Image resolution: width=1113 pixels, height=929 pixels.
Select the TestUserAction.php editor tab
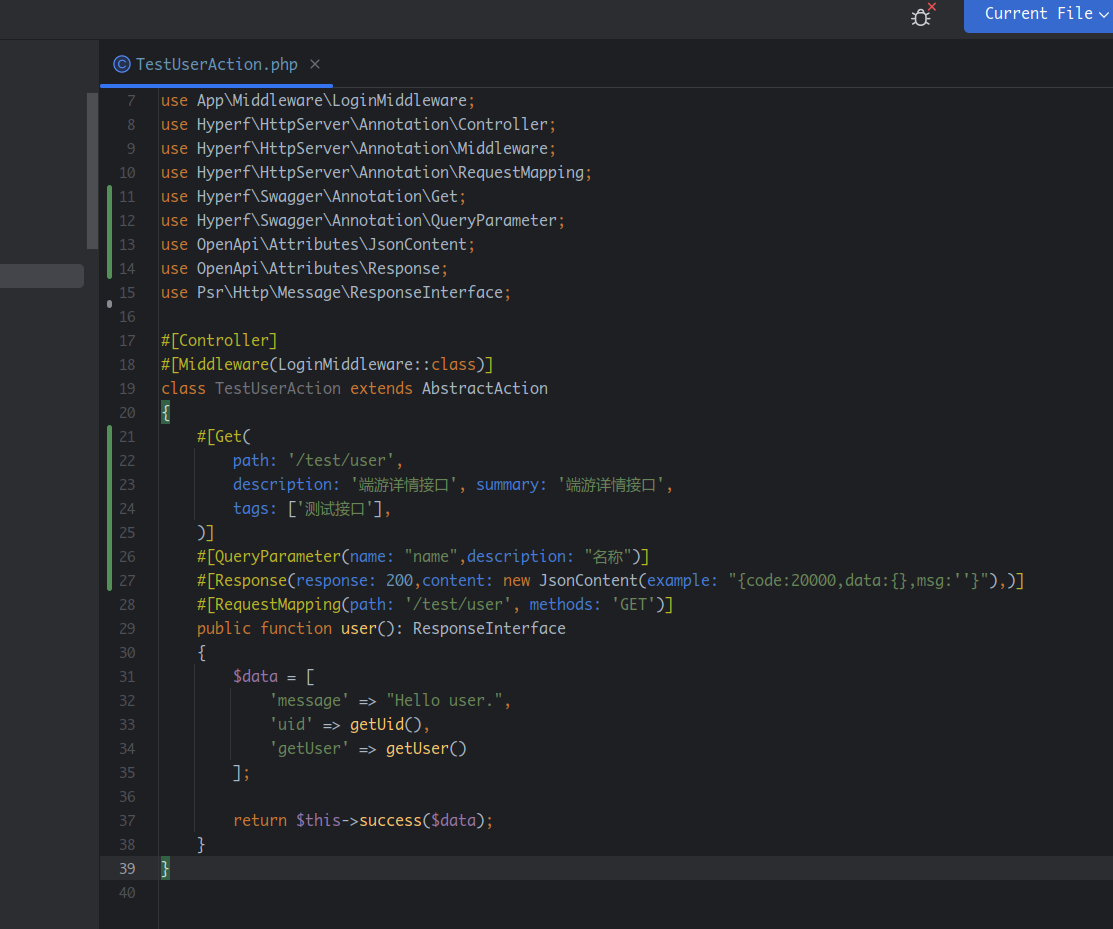point(216,65)
